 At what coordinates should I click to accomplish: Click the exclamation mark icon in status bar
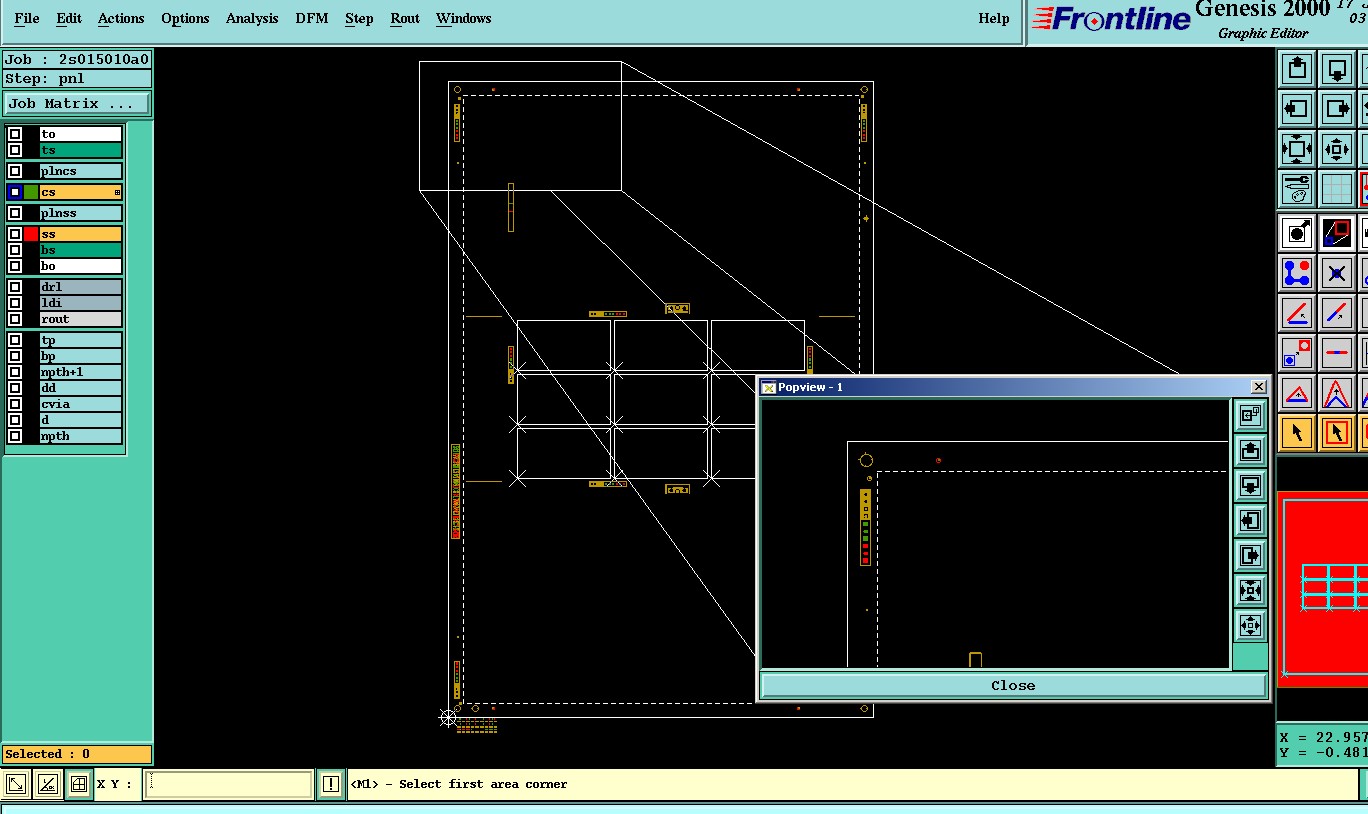click(331, 784)
